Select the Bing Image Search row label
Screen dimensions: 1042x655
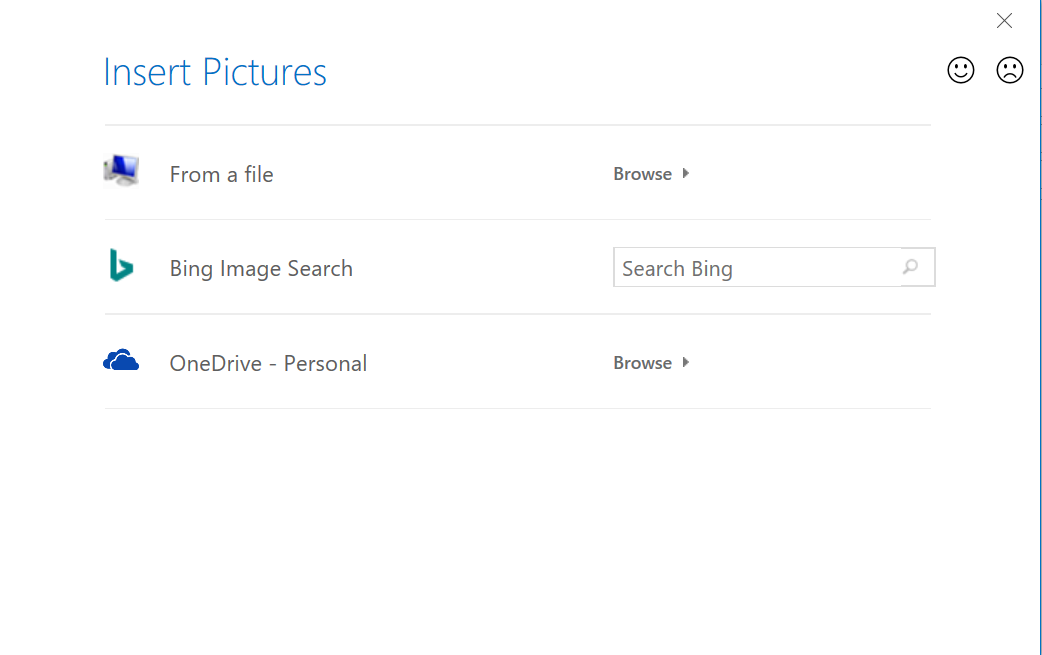tap(261, 268)
